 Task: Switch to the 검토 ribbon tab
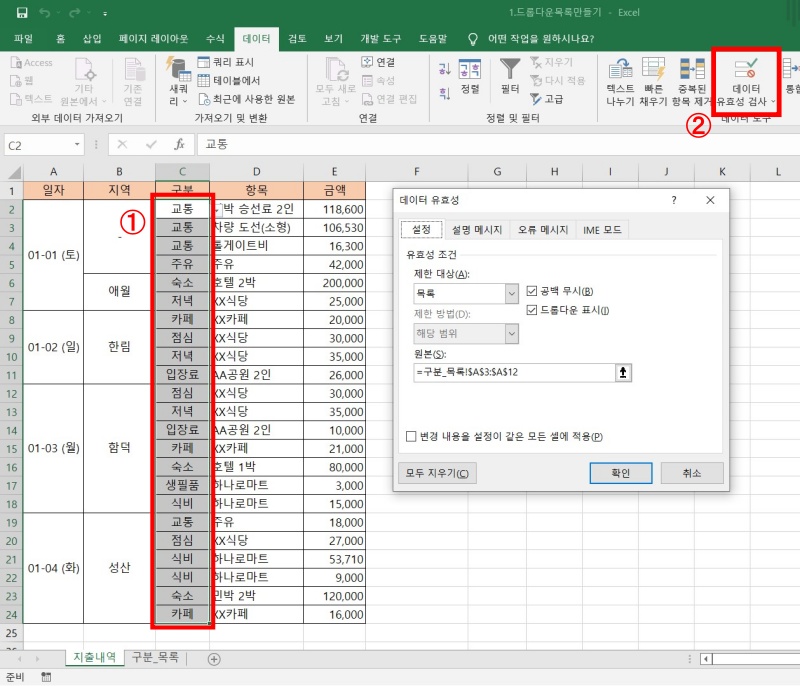[x=295, y=39]
